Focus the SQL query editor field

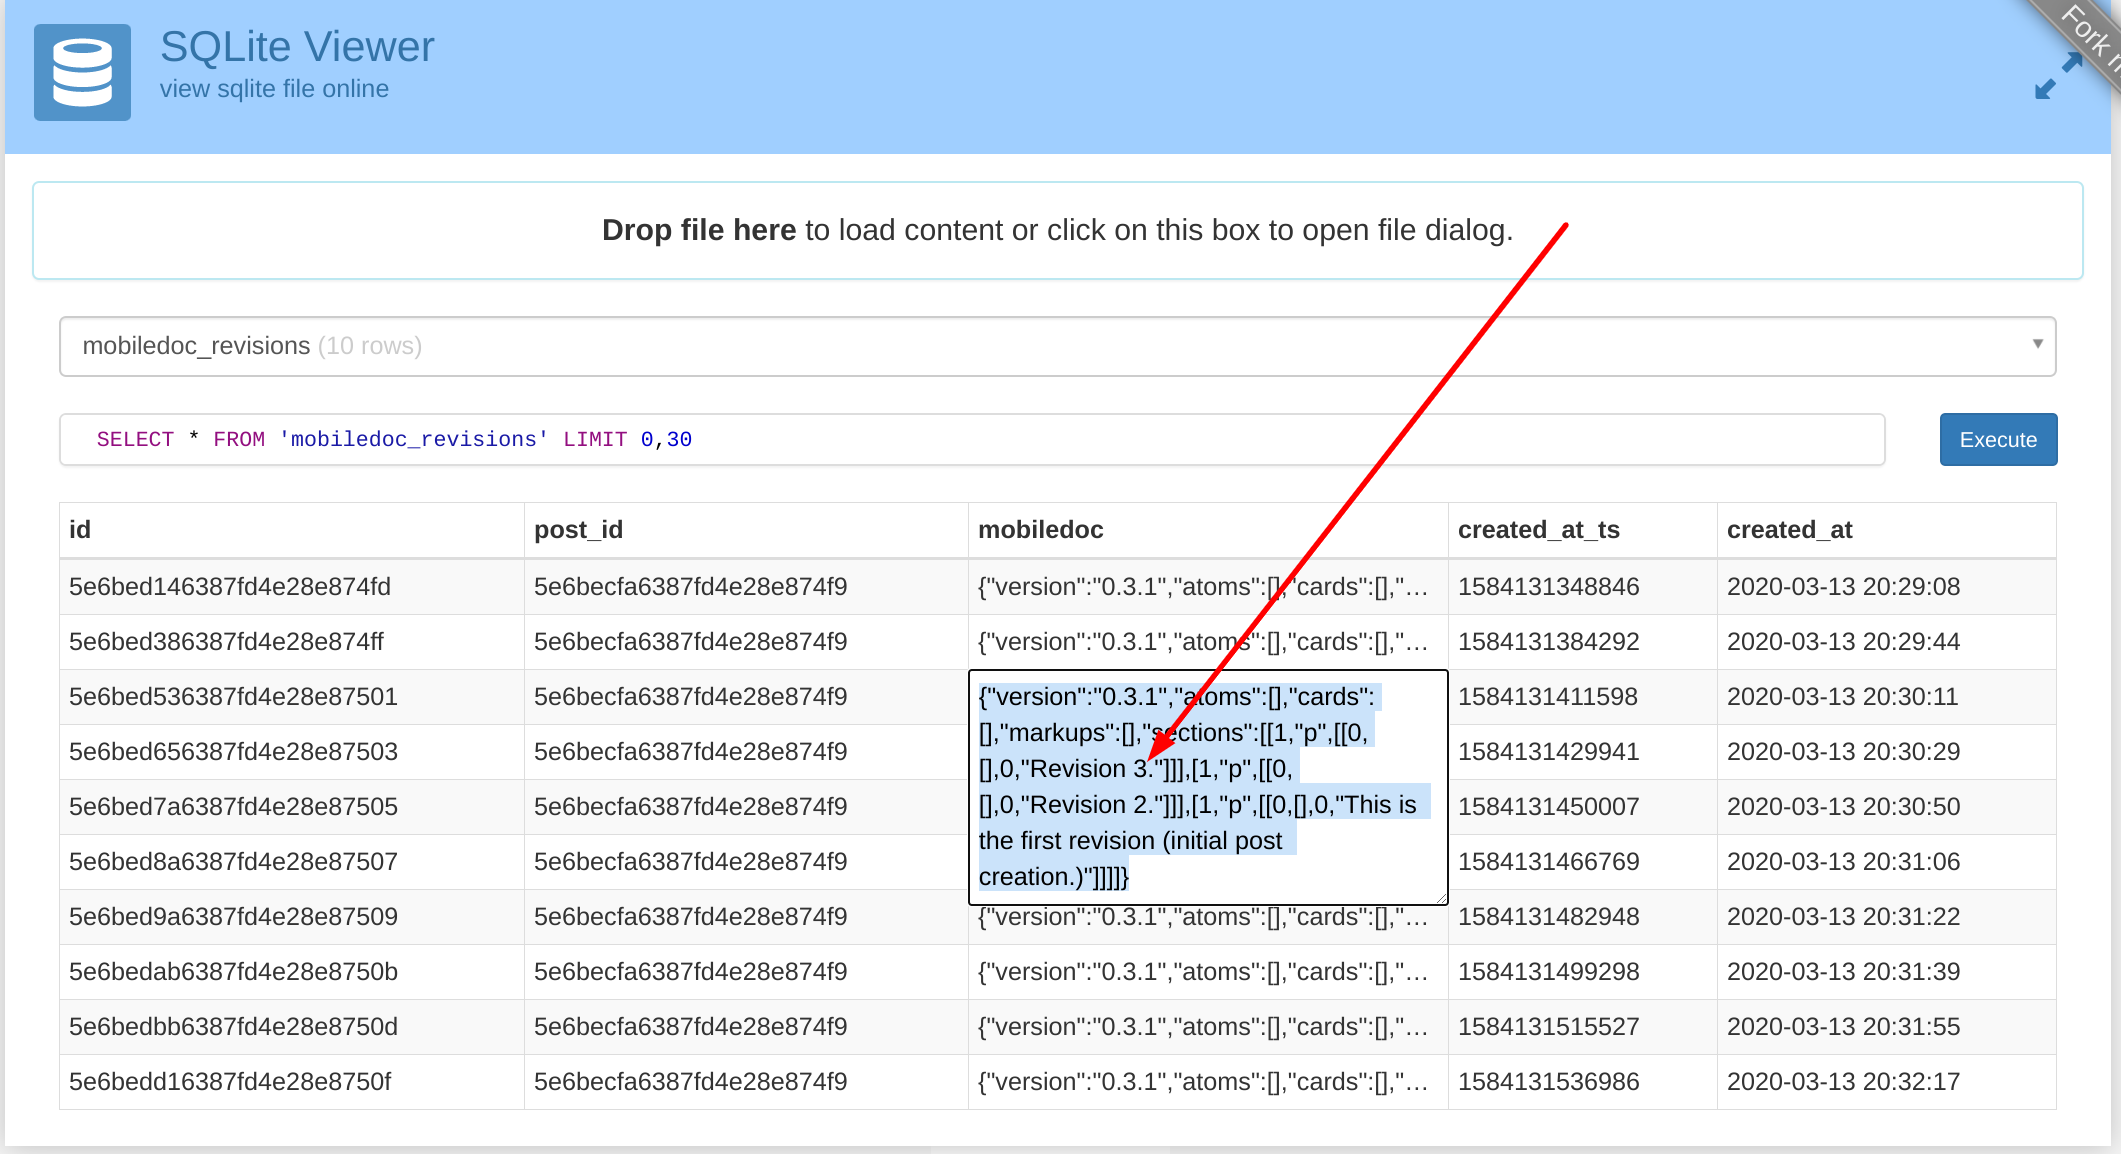972,439
